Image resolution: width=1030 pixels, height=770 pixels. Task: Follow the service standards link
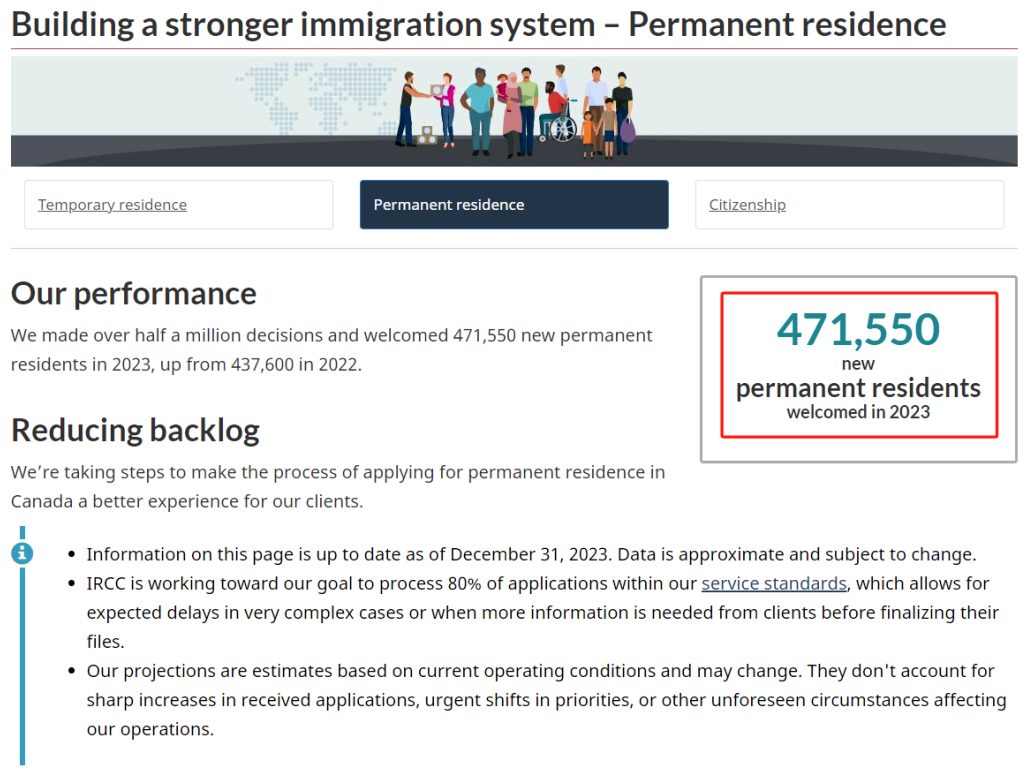click(x=774, y=583)
